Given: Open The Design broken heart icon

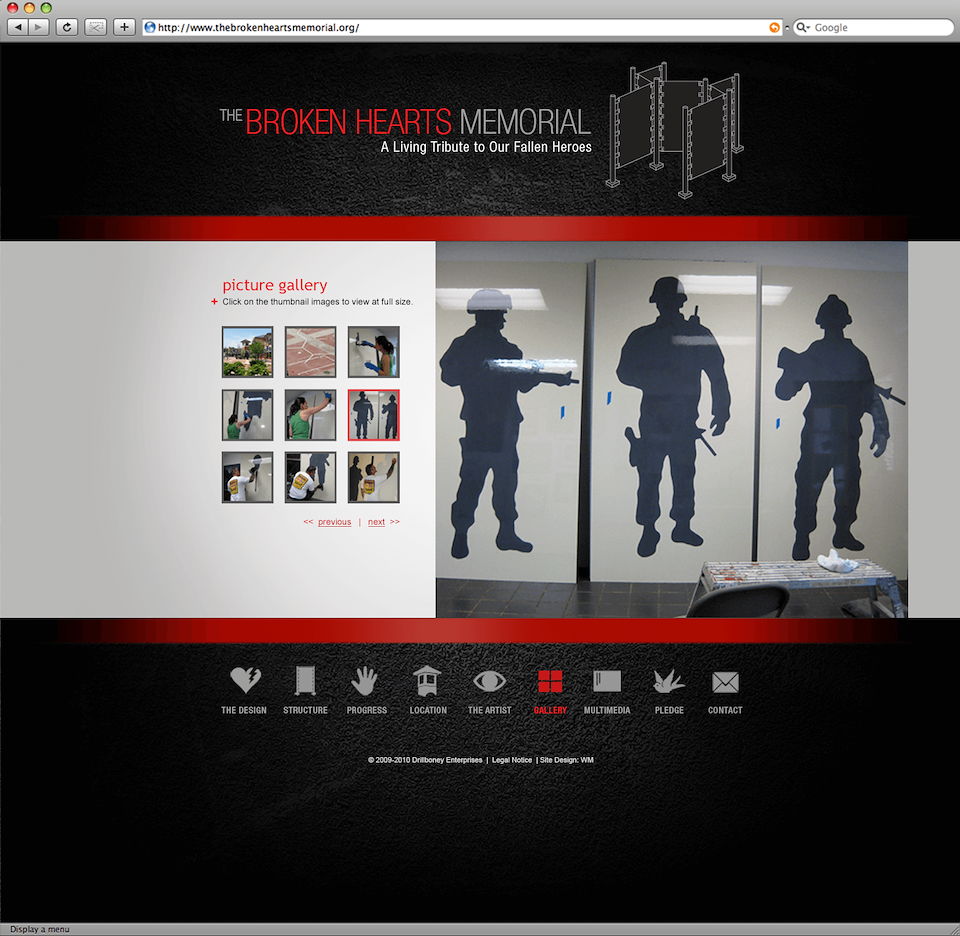Looking at the screenshot, I should [x=245, y=681].
